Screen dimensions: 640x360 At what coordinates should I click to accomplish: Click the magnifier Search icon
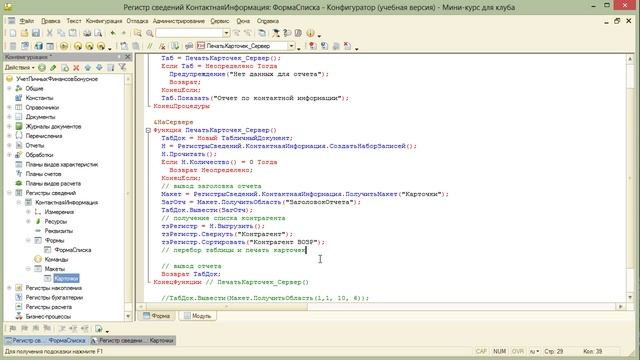[x=149, y=33]
